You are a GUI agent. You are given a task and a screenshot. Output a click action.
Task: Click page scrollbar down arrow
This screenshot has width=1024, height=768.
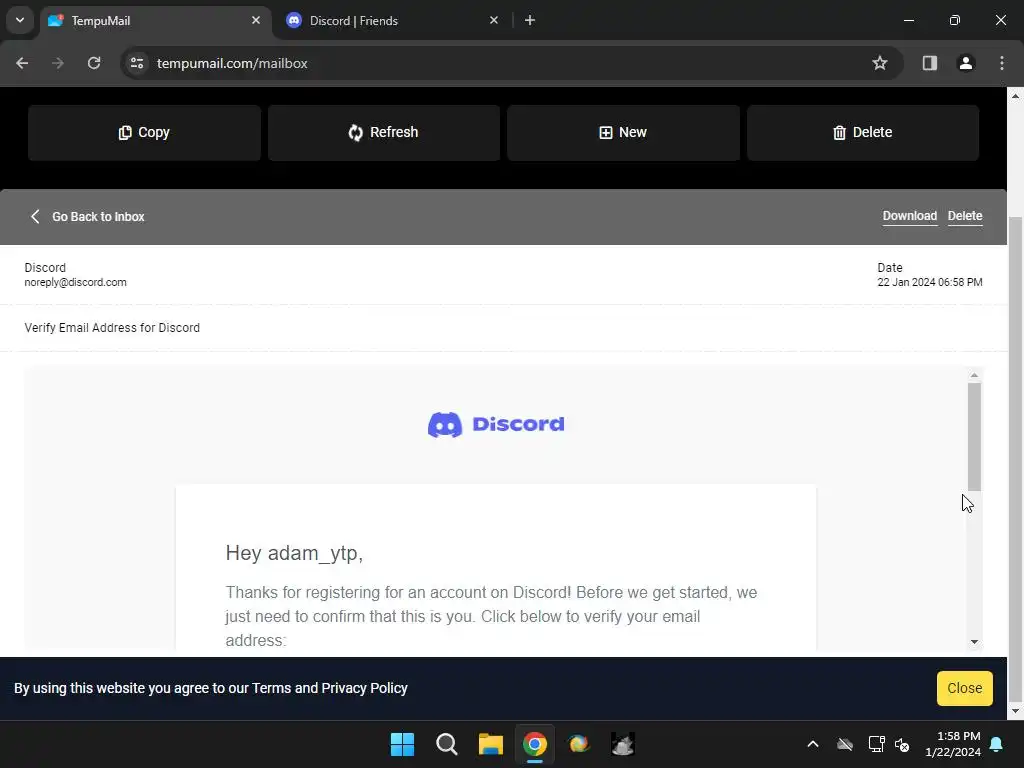[x=1016, y=711]
